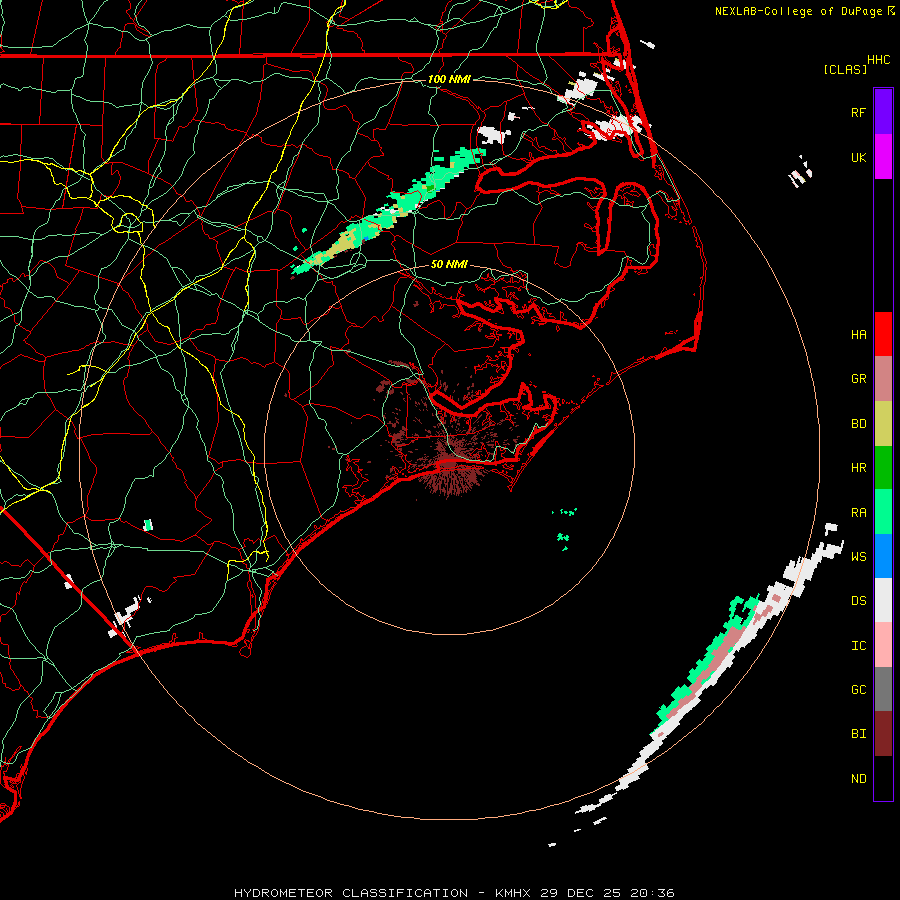
Task: Click the green rain band northwest of radar
Action: tap(390, 210)
